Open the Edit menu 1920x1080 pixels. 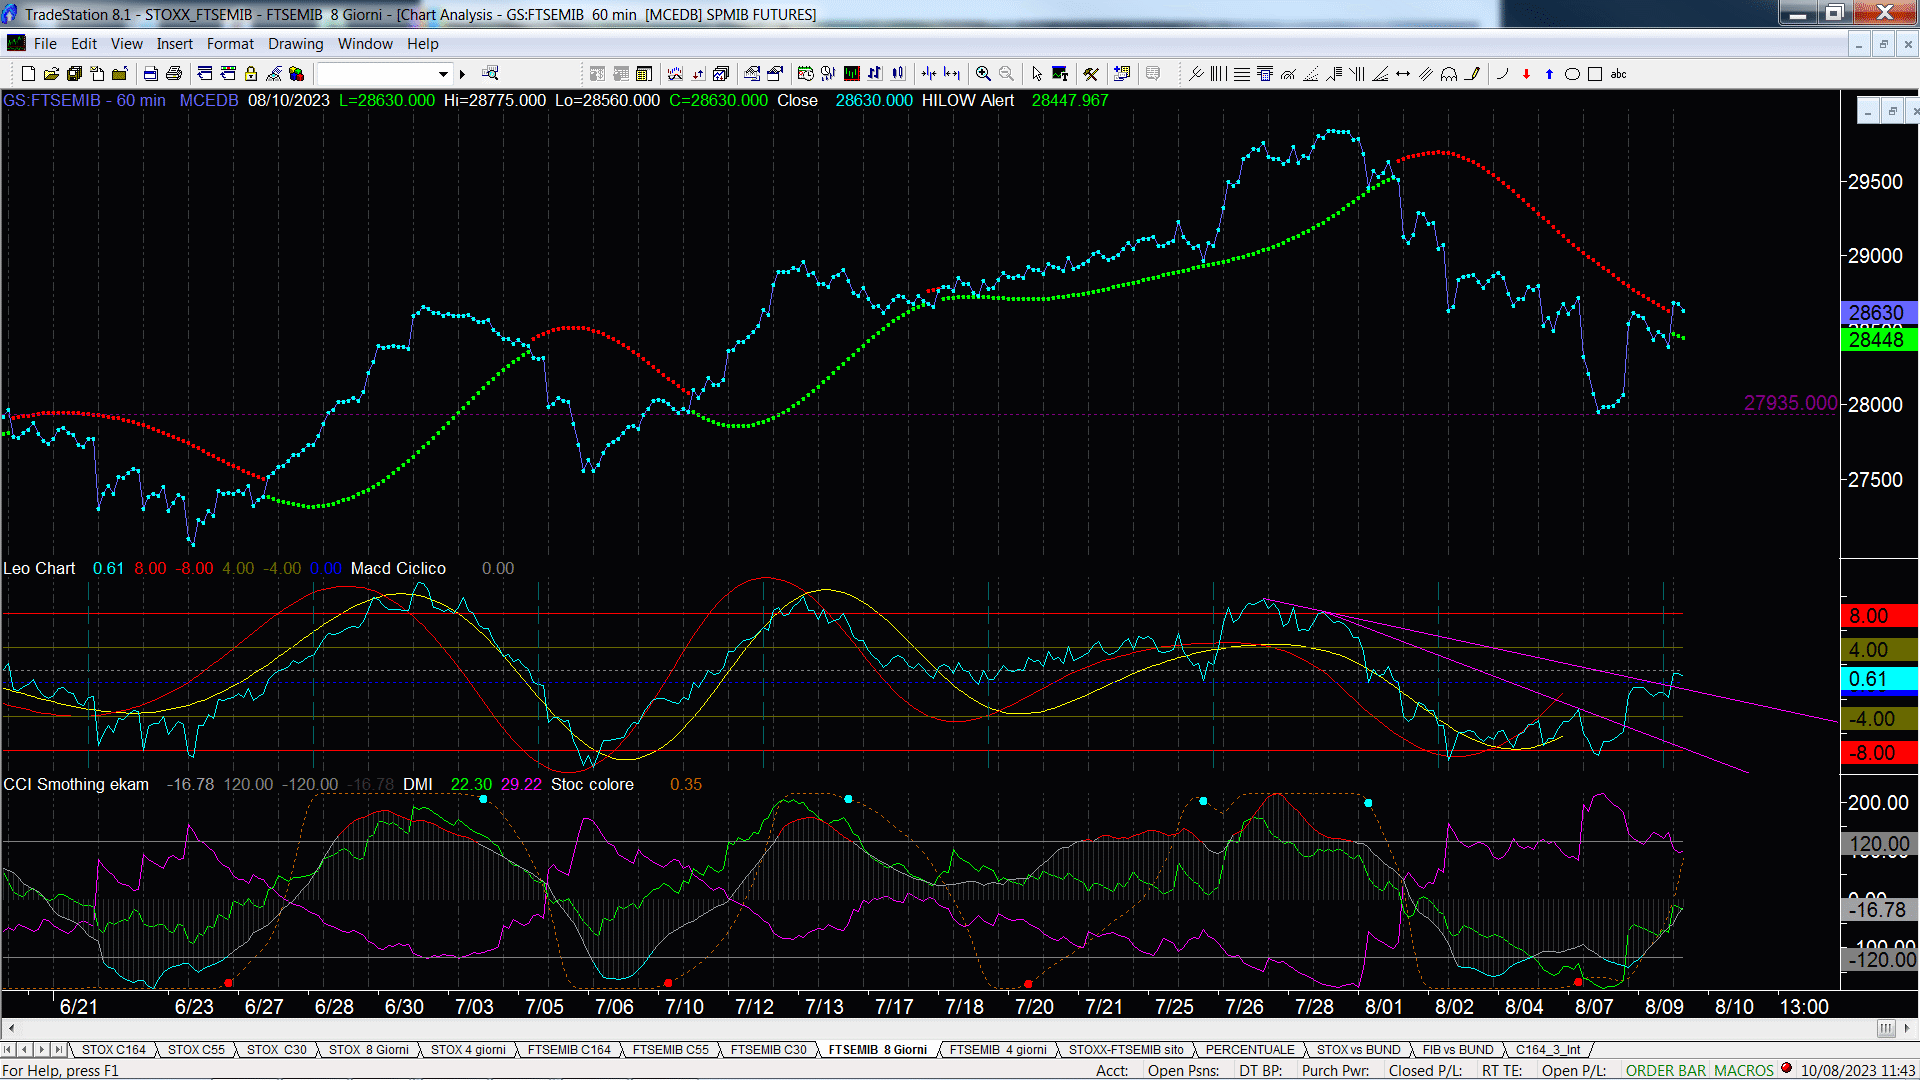coord(84,43)
